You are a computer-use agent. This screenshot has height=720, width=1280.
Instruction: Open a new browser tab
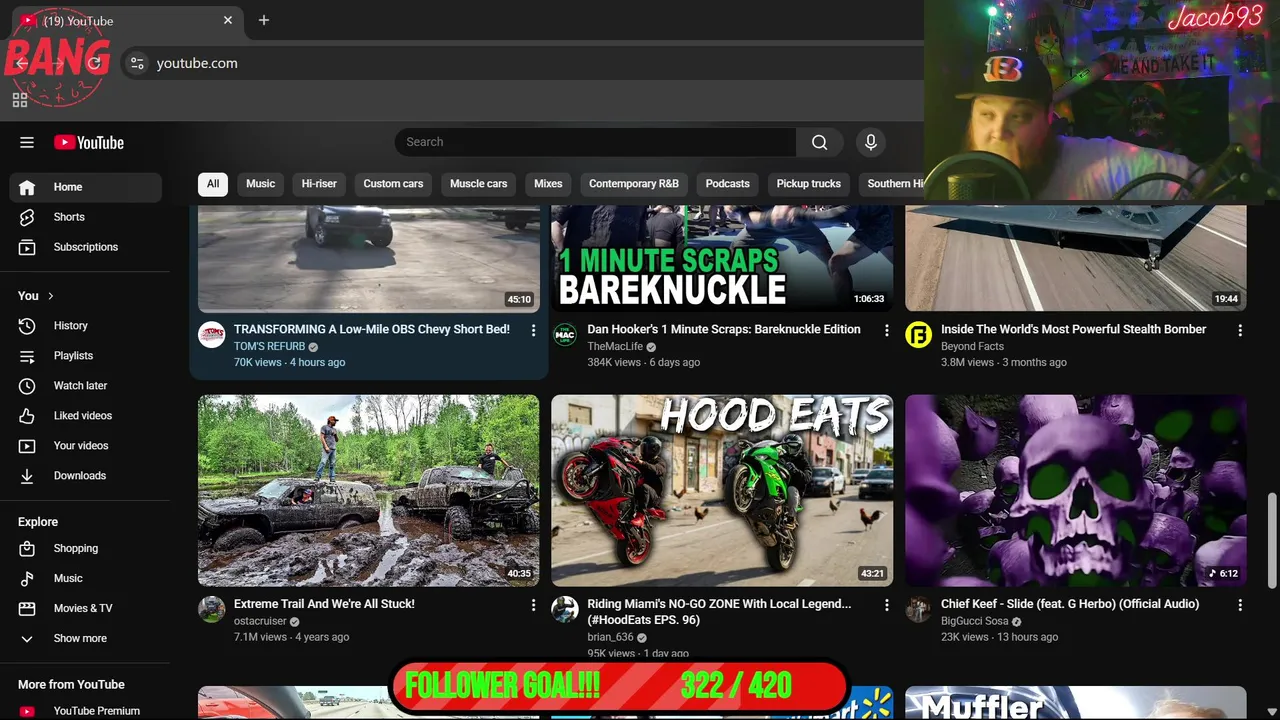point(264,20)
